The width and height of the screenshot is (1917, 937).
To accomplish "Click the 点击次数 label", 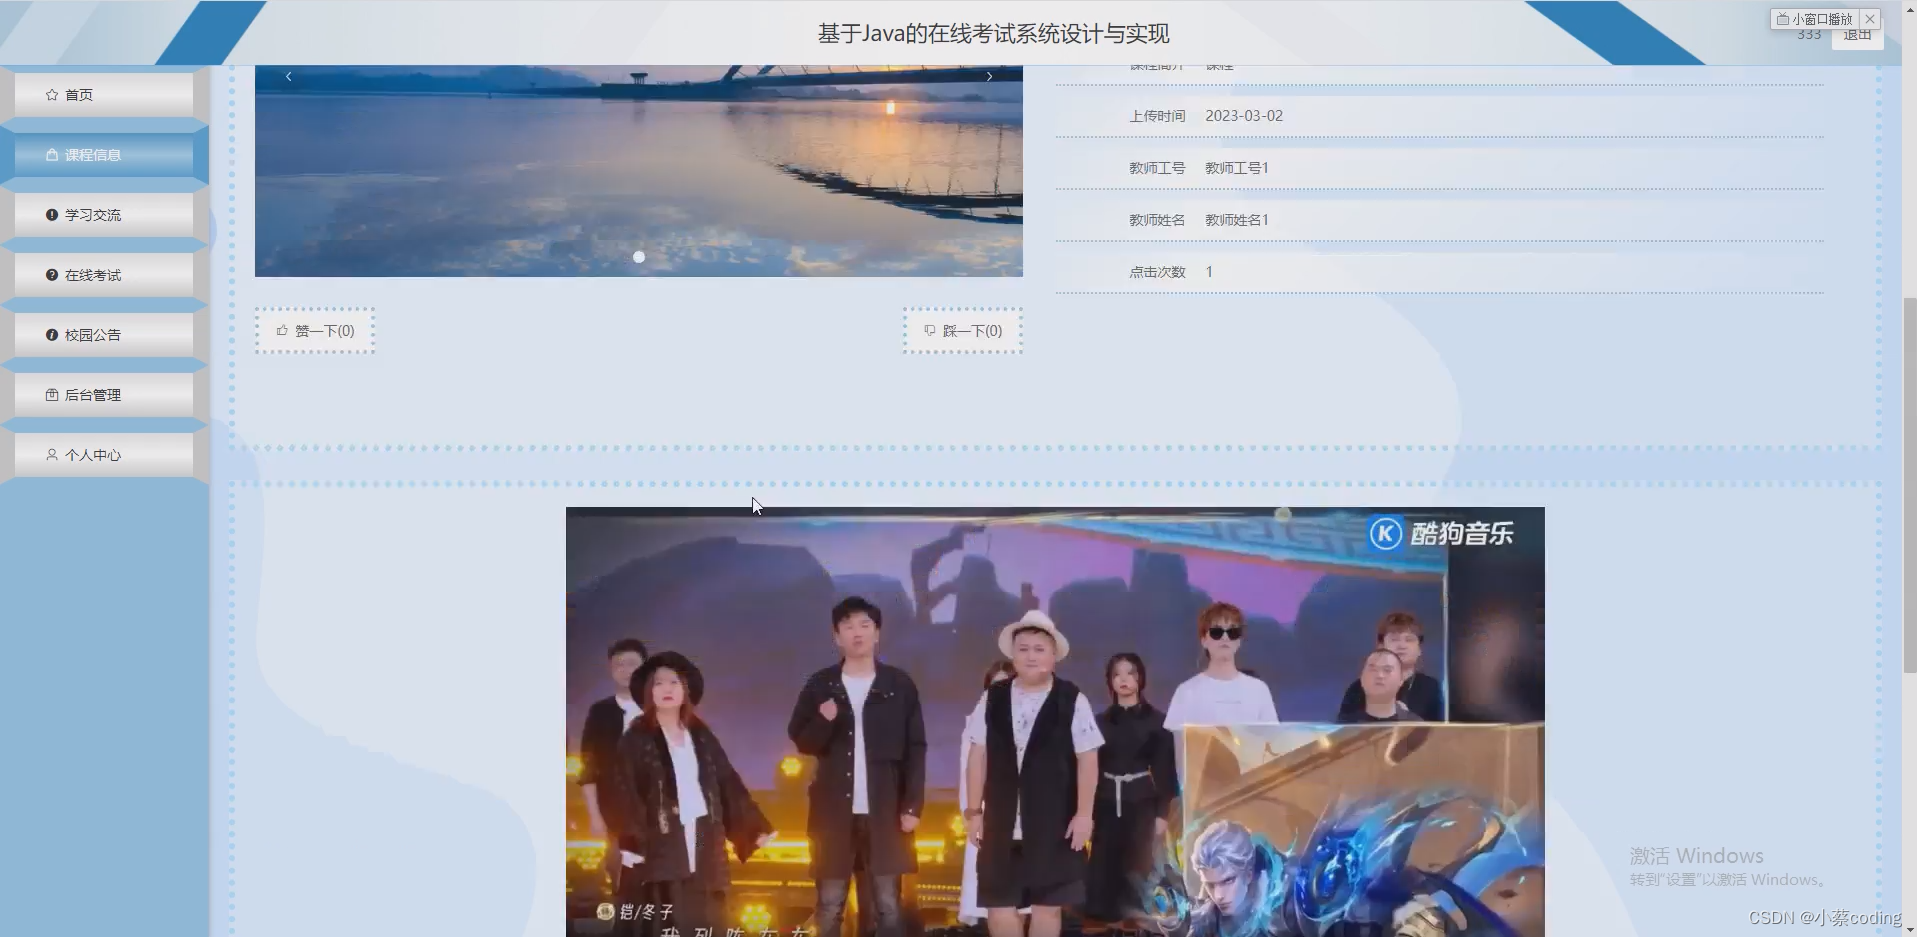I will [1157, 272].
